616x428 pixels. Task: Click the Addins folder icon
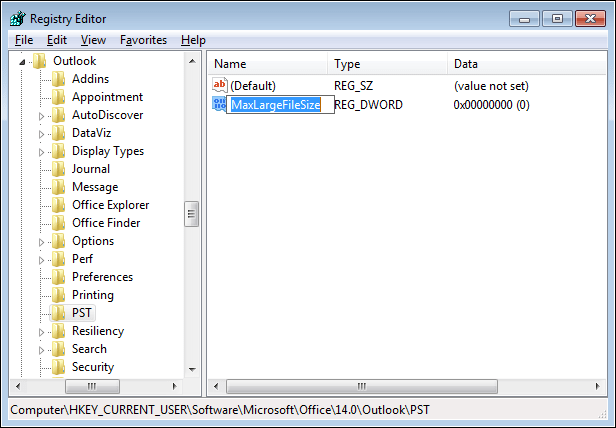click(59, 79)
